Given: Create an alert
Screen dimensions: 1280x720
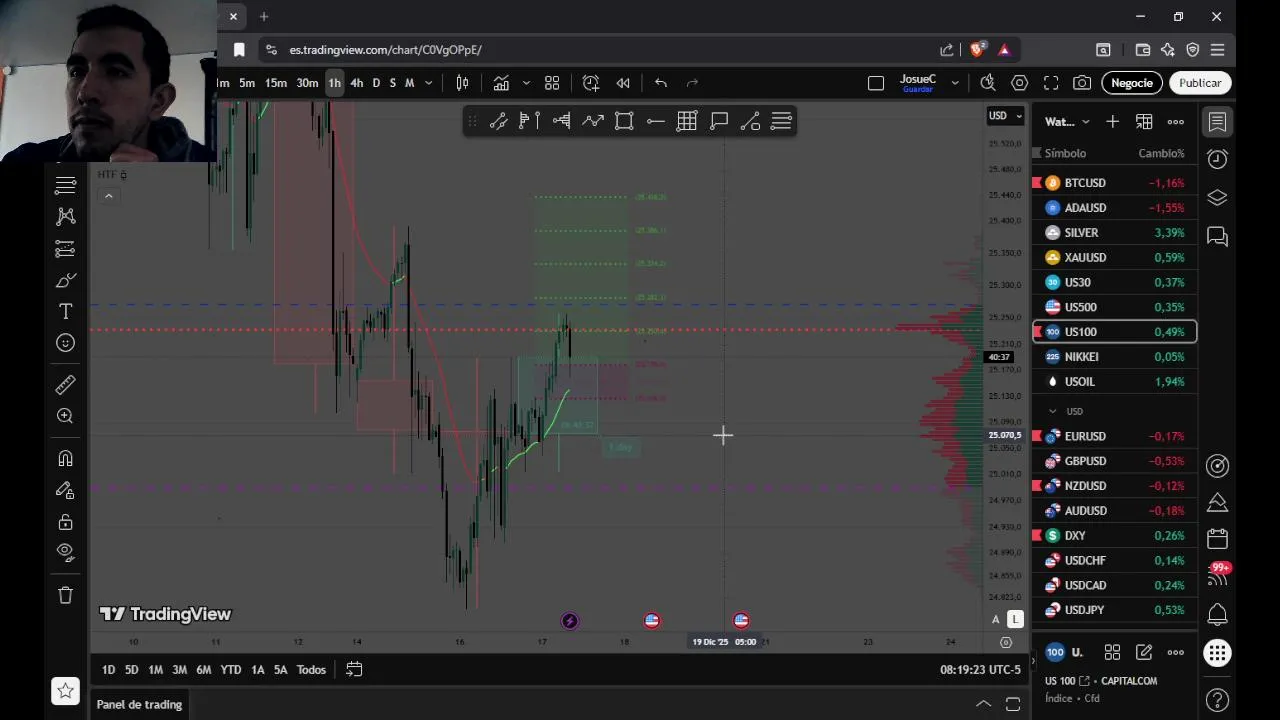Looking at the screenshot, I should 591,83.
